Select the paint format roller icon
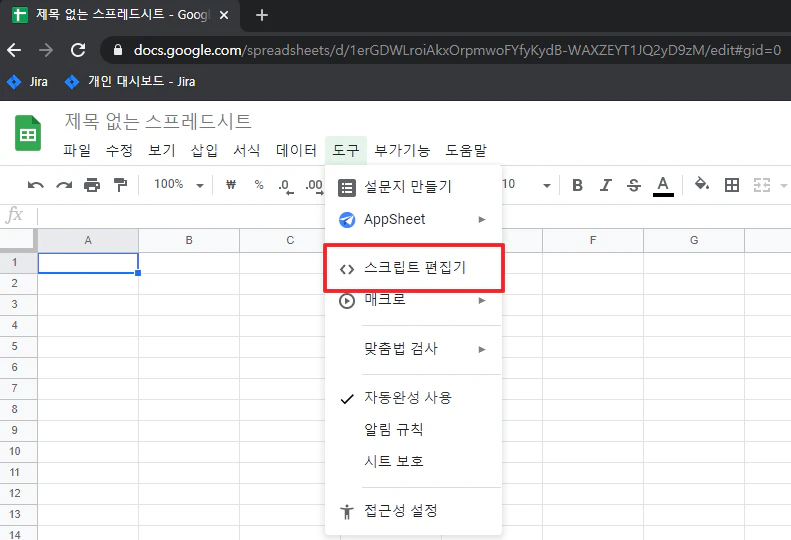Viewport: 791px width, 540px height. [x=120, y=185]
